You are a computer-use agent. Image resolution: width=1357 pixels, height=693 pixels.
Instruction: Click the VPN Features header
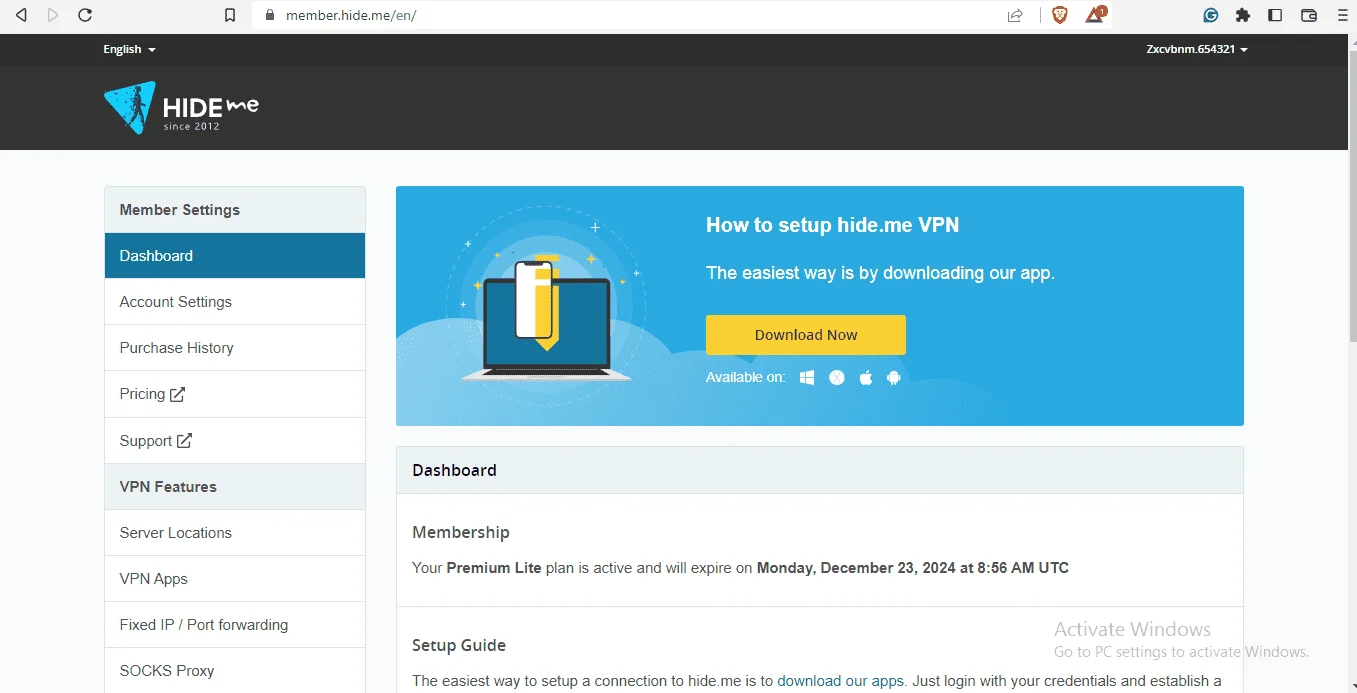[x=235, y=486]
